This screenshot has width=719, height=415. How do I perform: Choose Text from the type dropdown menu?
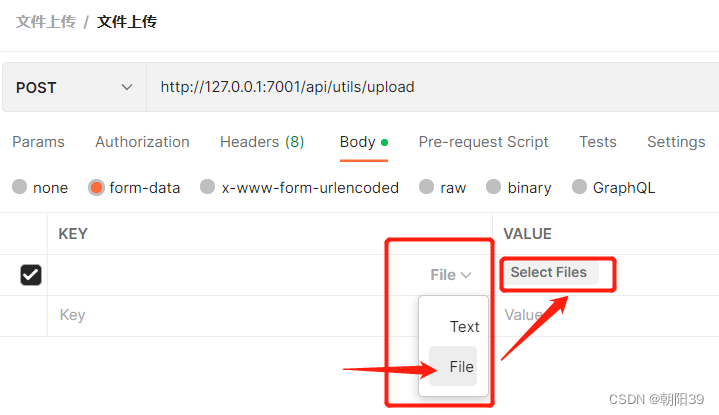[464, 327]
